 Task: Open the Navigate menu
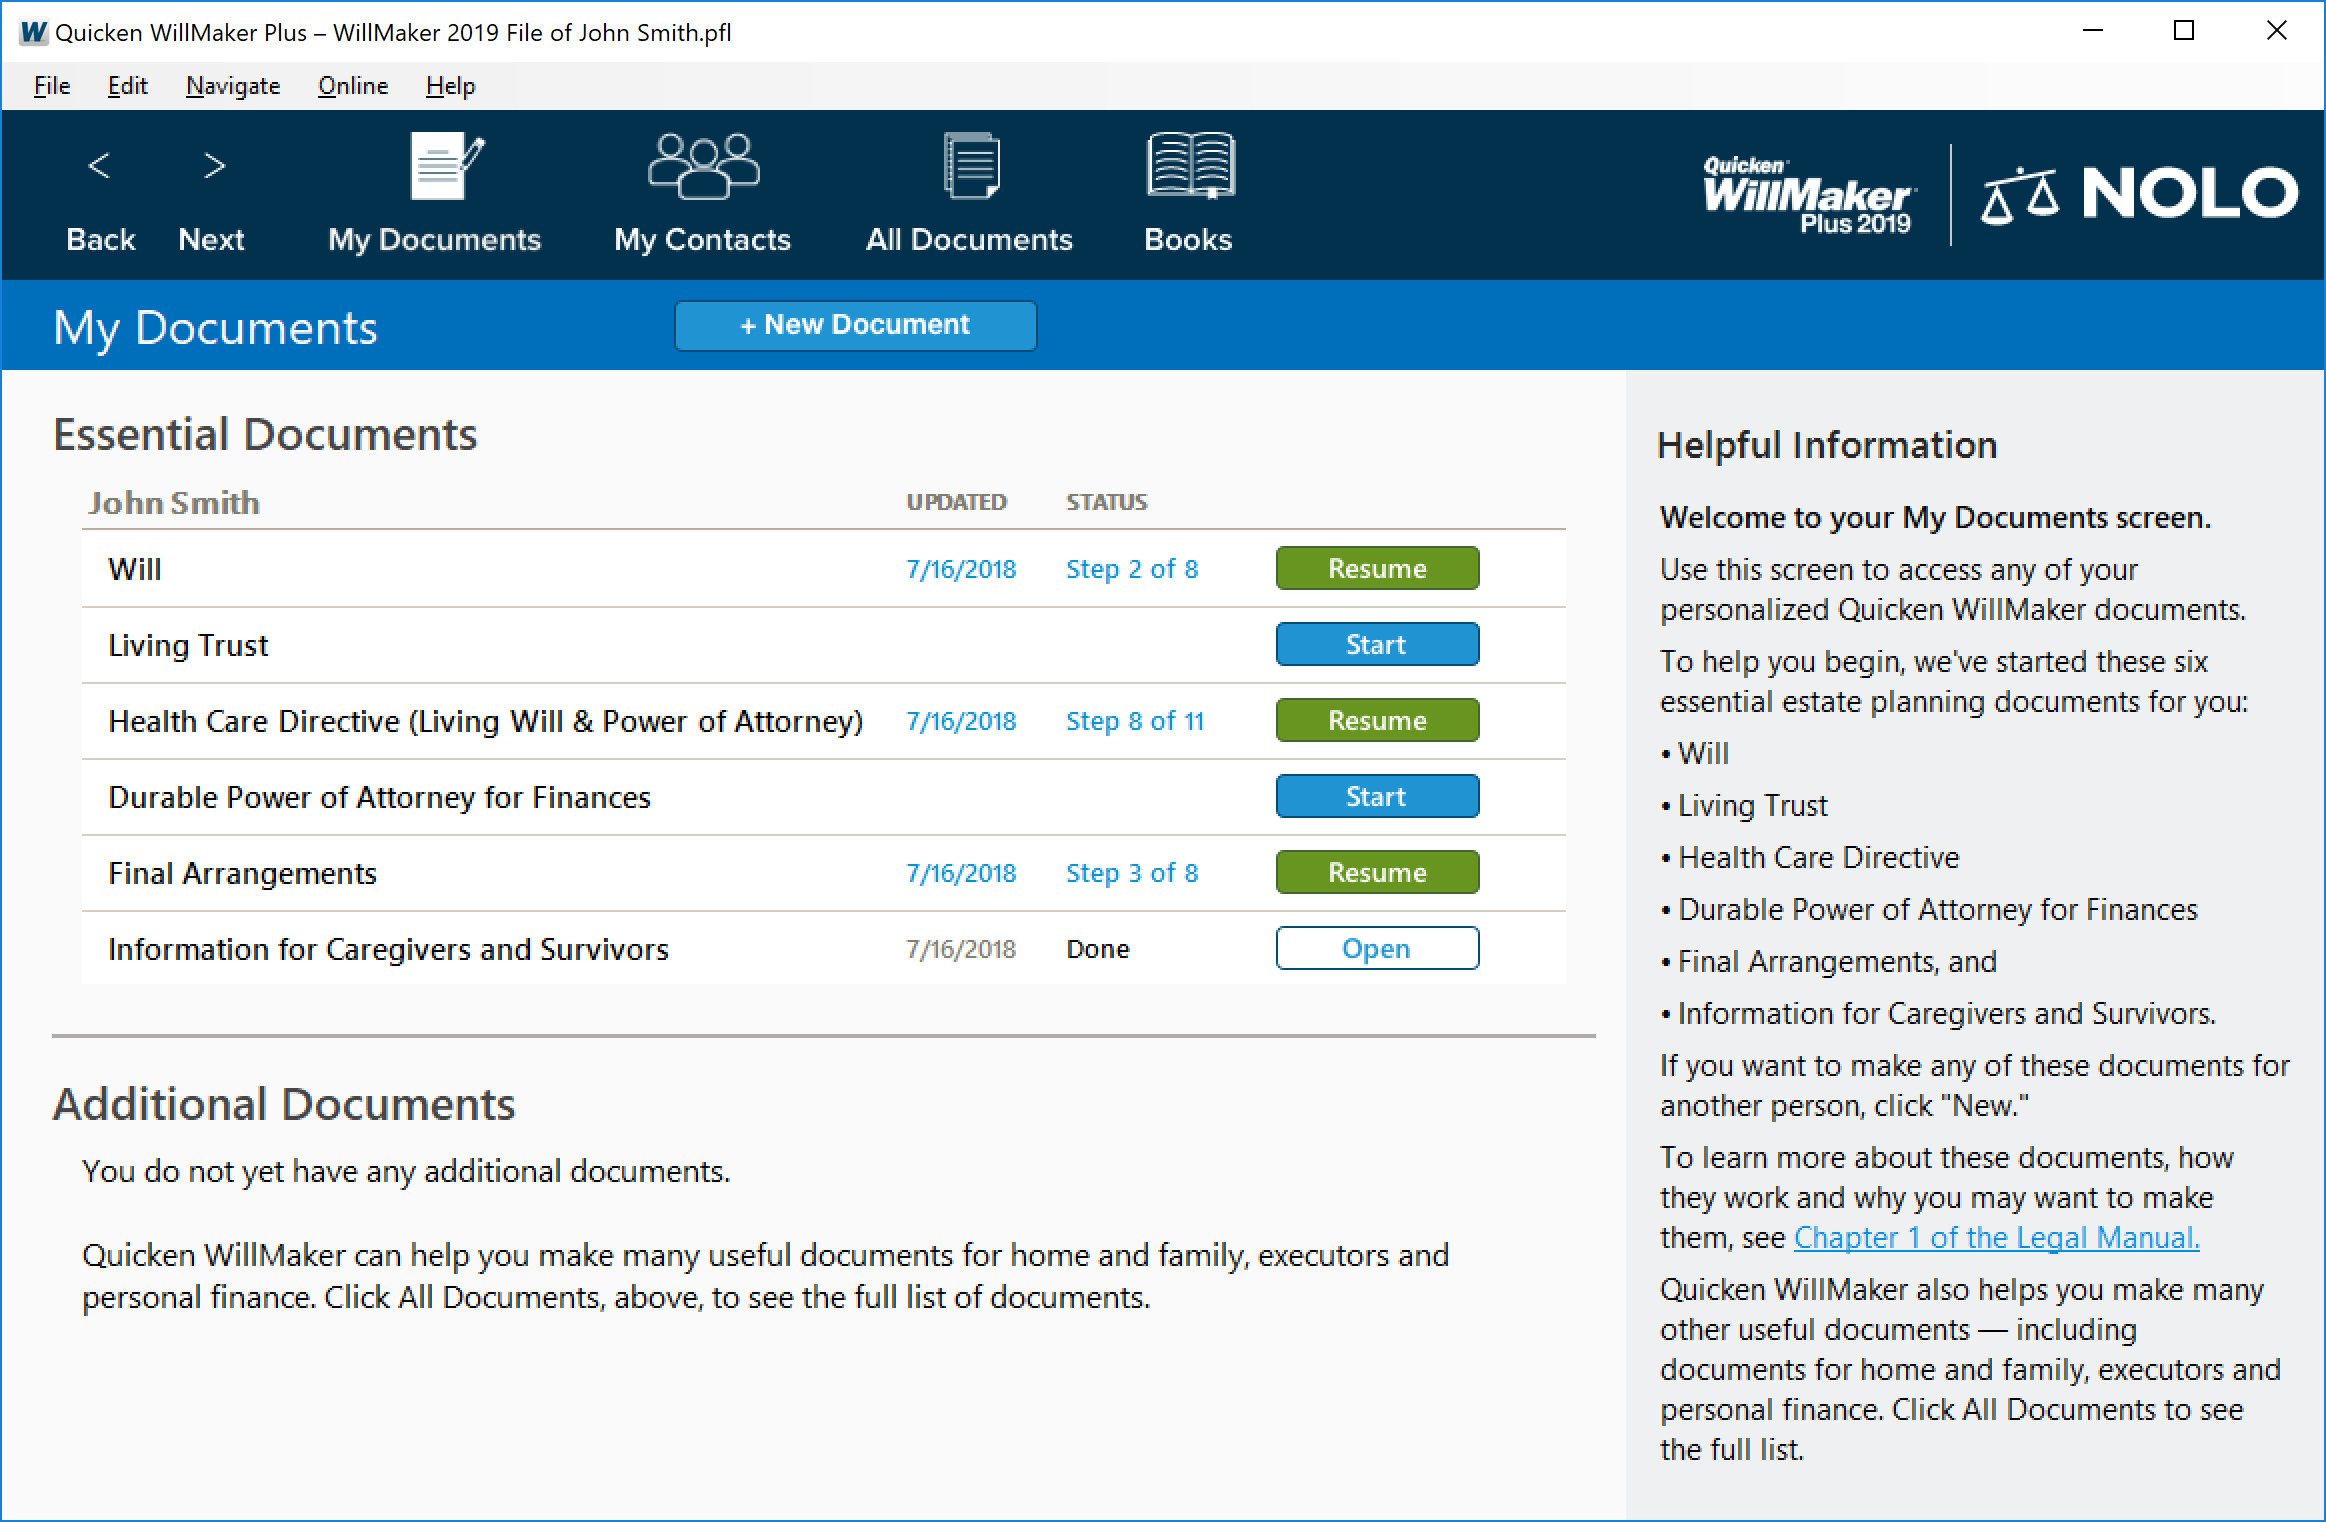232,86
